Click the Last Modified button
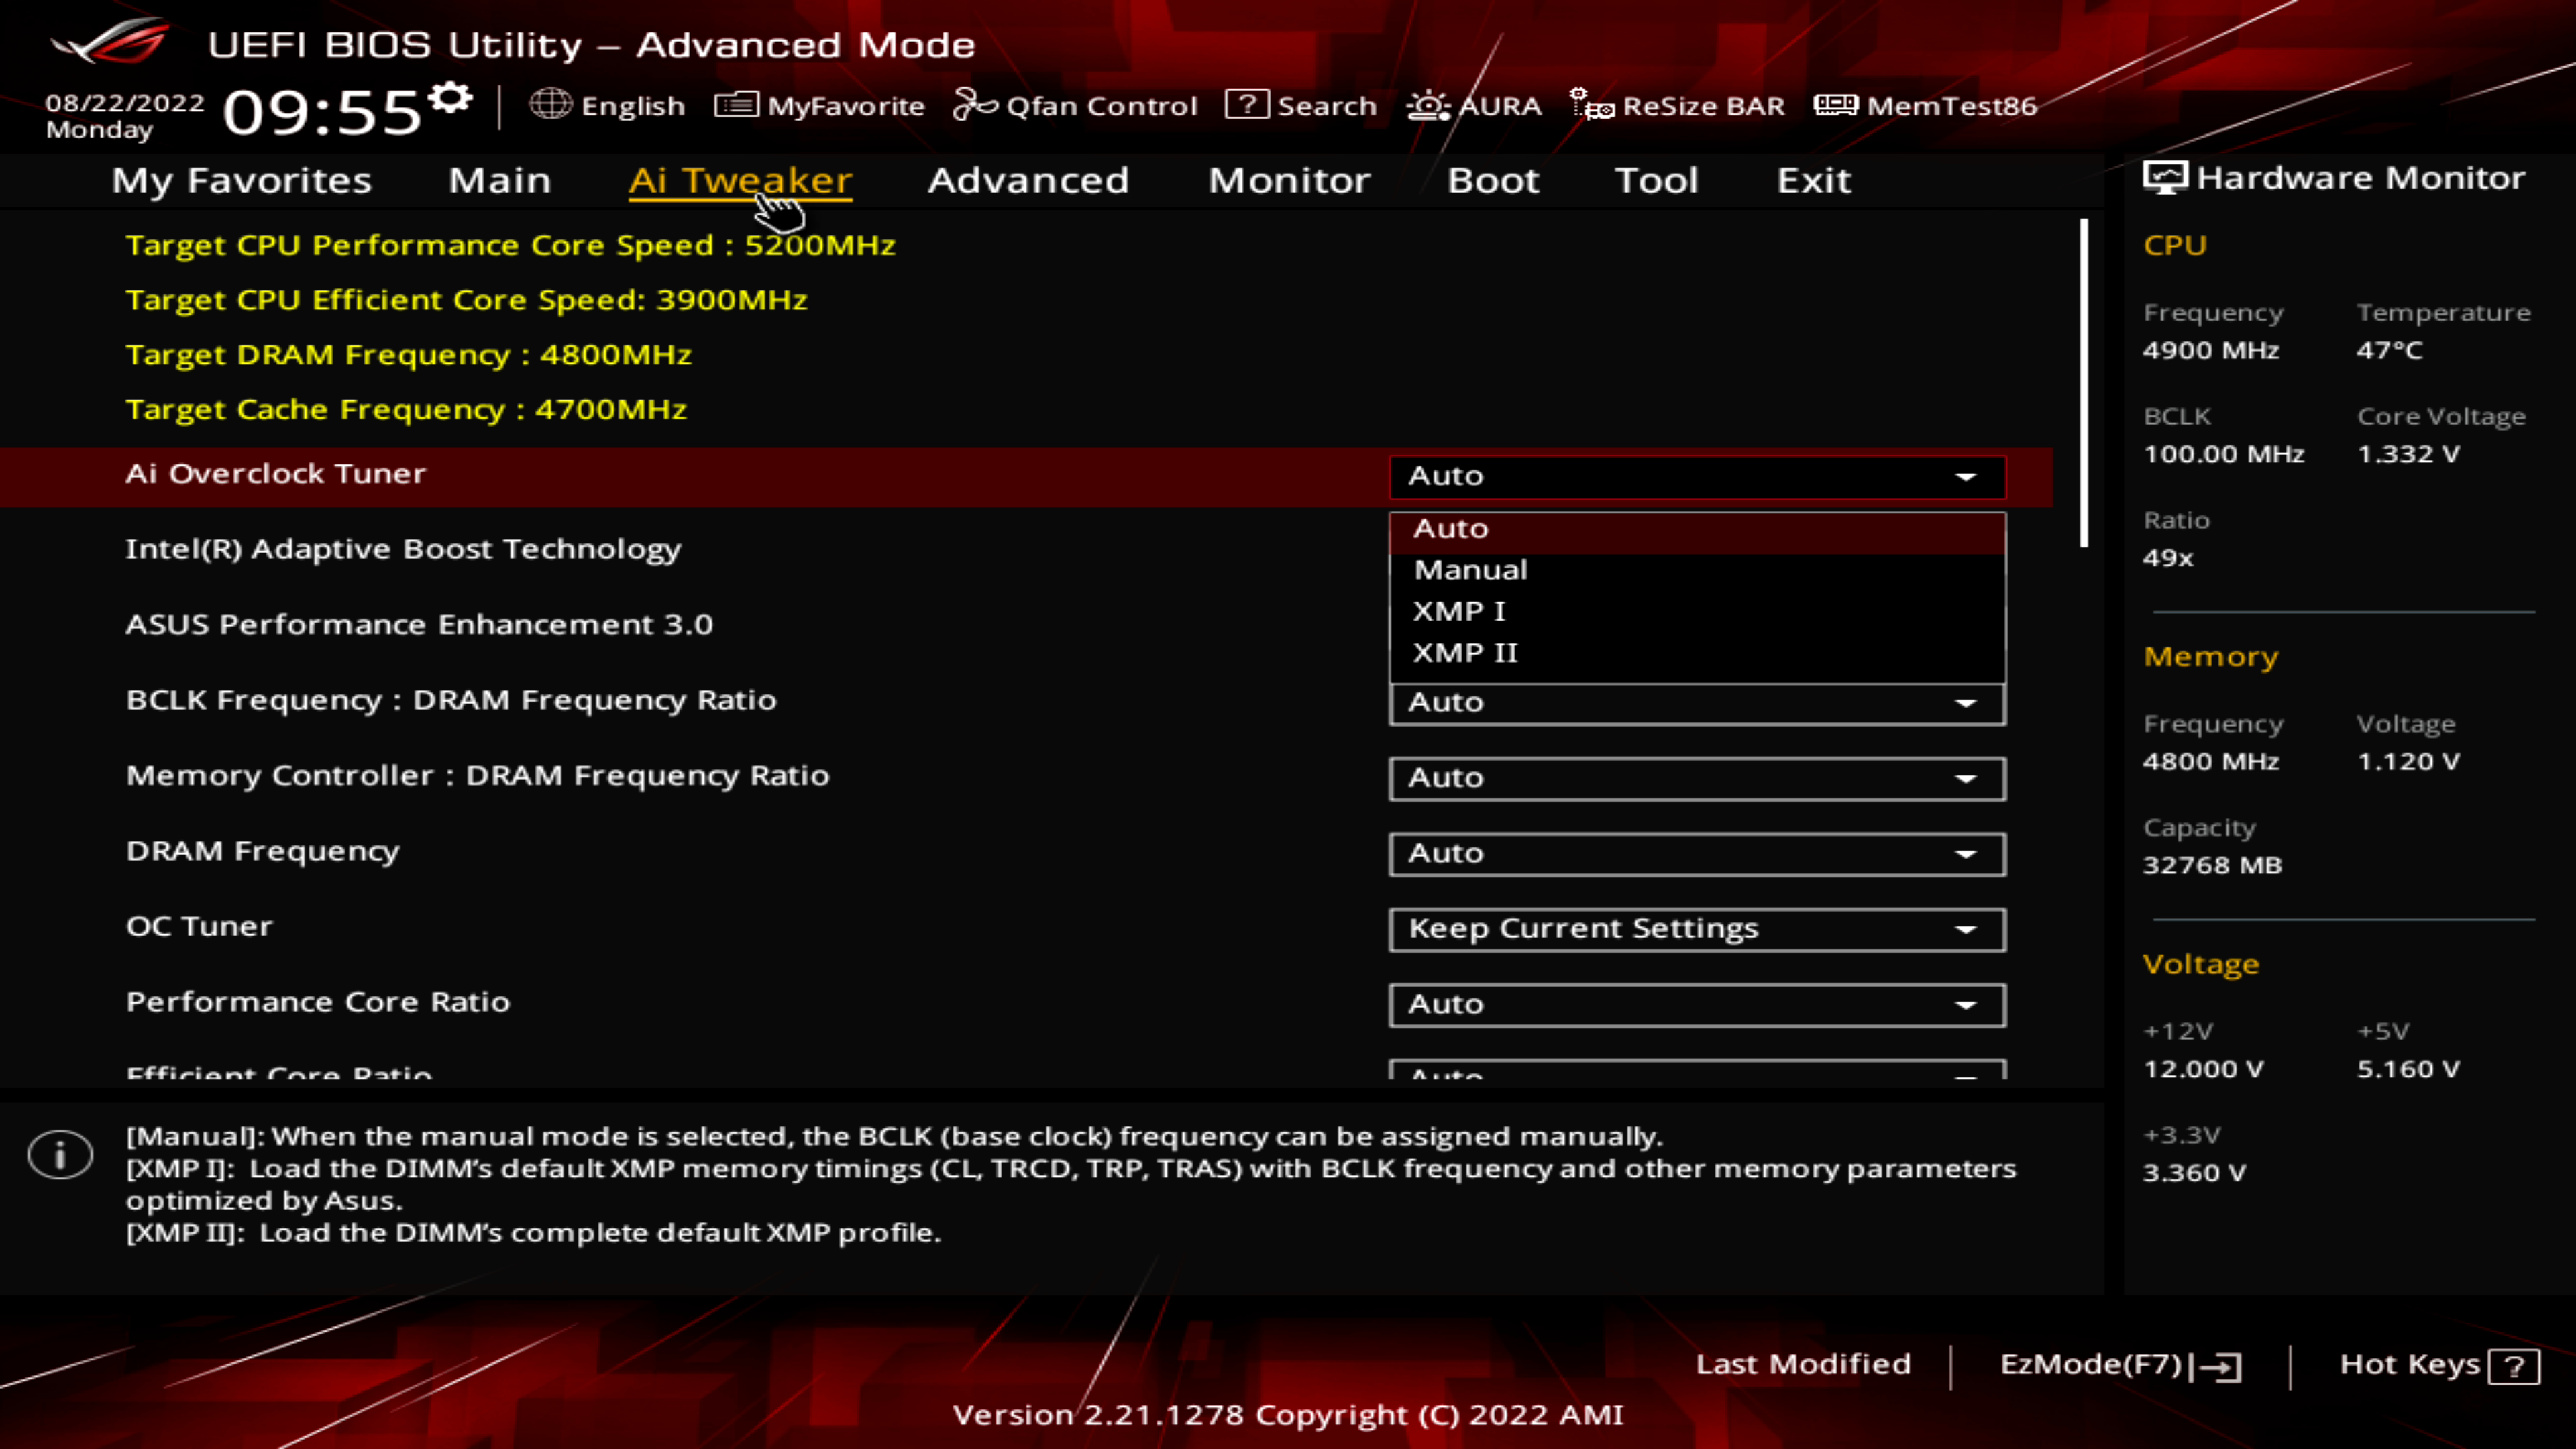 1802,1364
